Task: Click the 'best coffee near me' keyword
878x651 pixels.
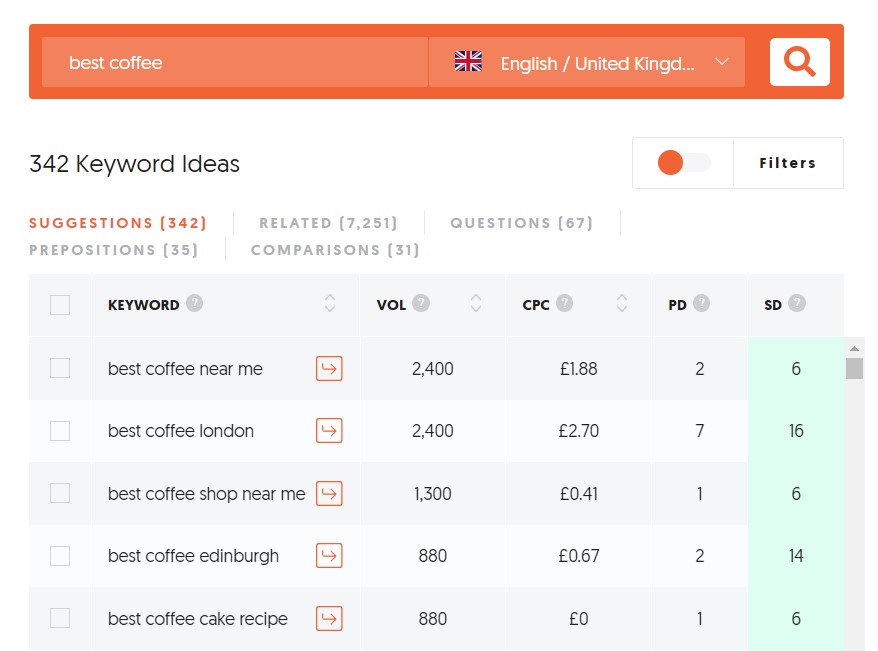Action: click(x=185, y=369)
